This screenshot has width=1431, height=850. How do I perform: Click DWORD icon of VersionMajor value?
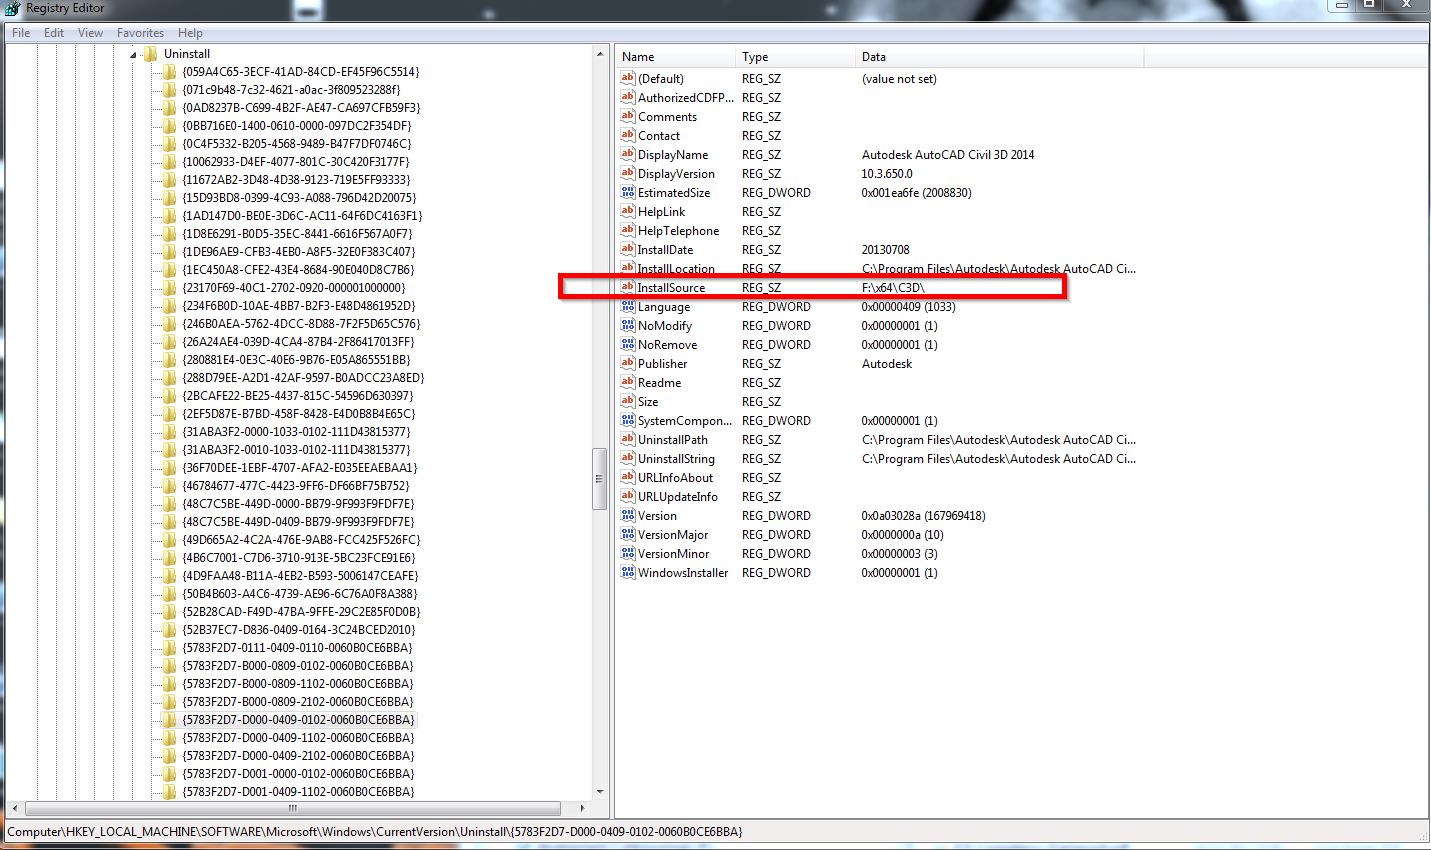click(x=628, y=534)
